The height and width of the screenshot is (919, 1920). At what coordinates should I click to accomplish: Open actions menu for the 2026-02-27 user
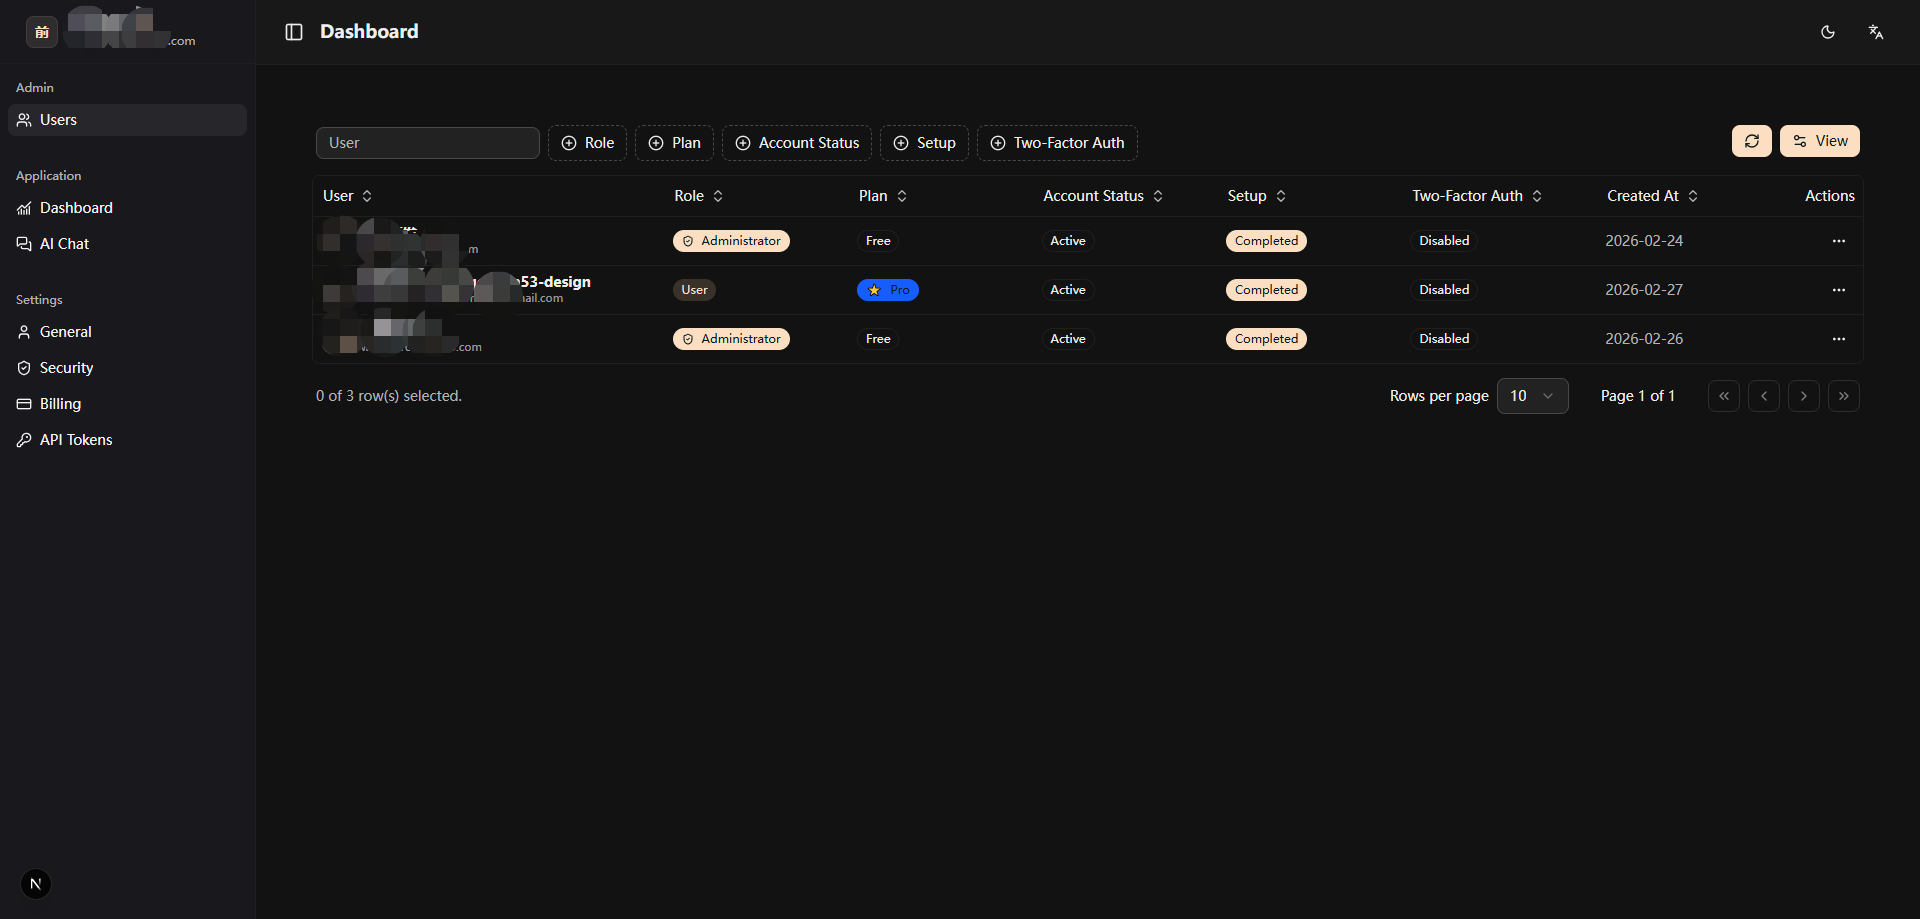point(1838,290)
